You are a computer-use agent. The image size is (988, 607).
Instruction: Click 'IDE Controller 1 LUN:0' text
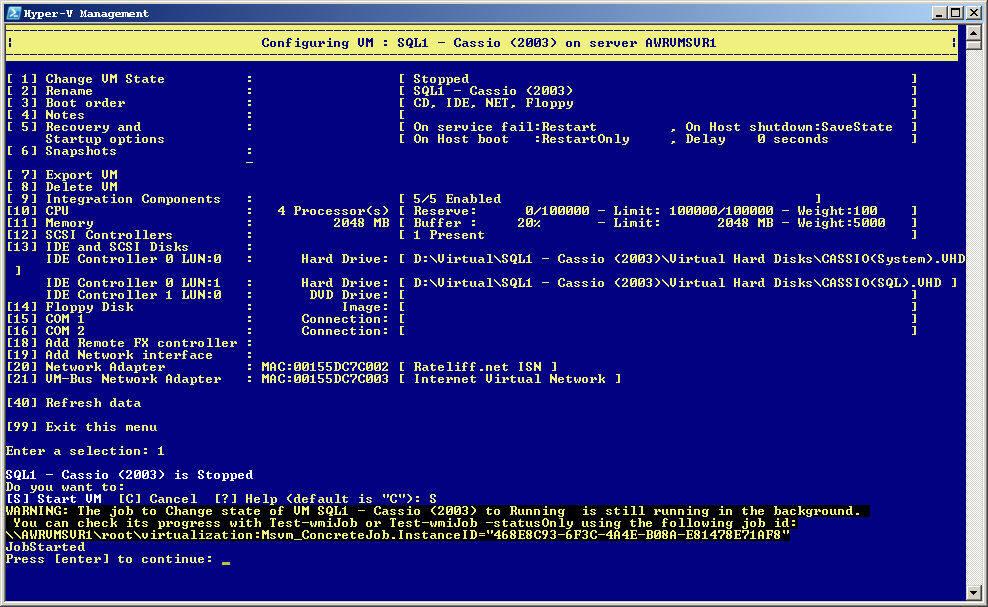(x=134, y=294)
